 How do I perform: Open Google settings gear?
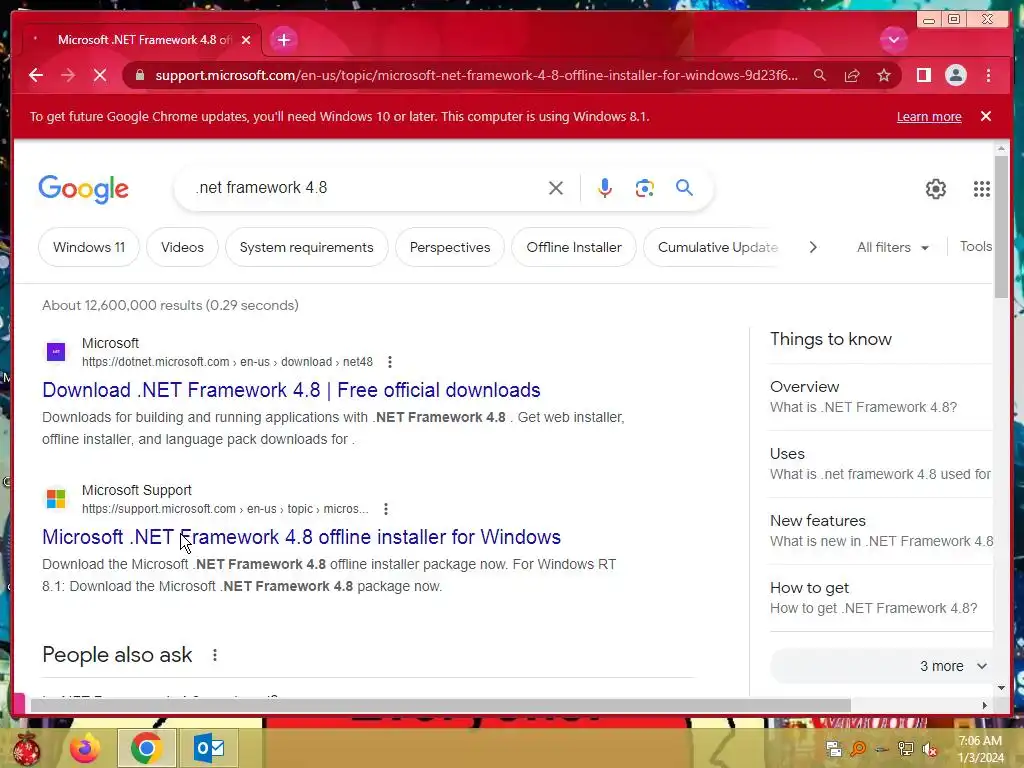[x=935, y=189]
